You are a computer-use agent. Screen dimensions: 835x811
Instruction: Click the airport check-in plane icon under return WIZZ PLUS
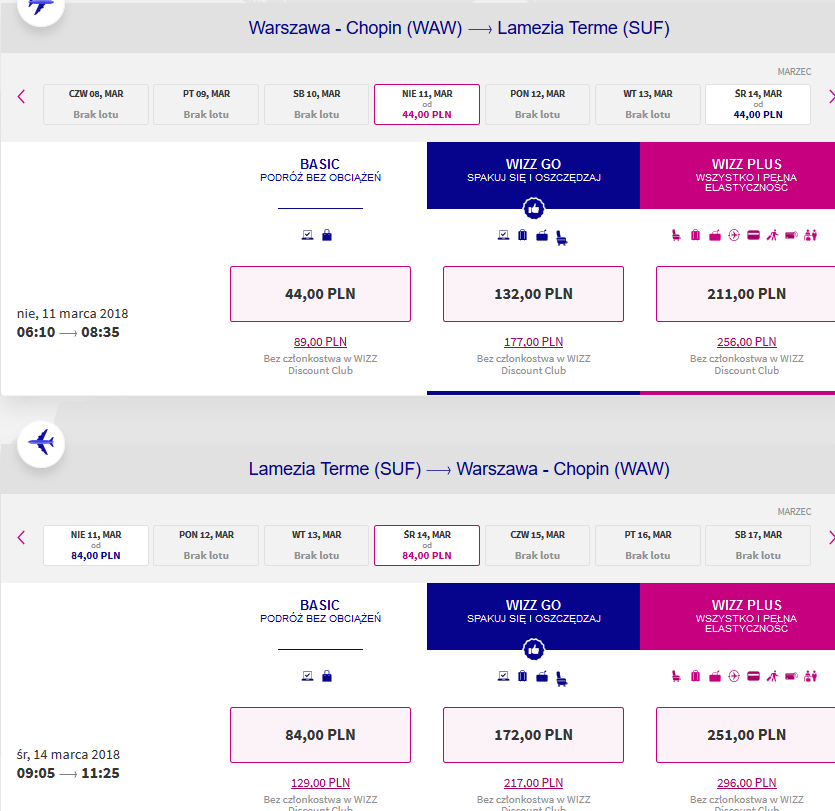(734, 676)
